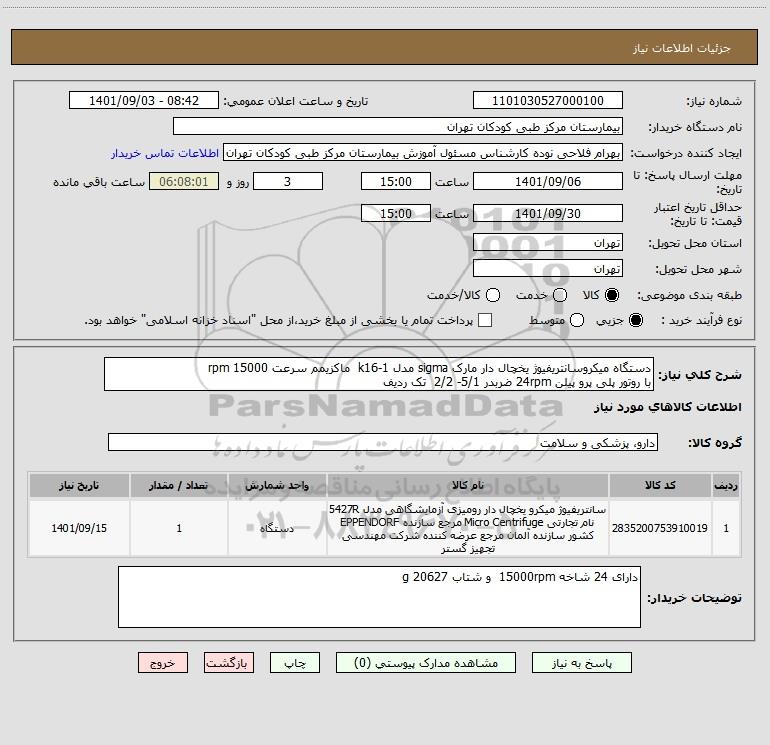Image resolution: width=770 pixels, height=745 pixels.
Task: Click the buyer organization name field
Action: 398,127
